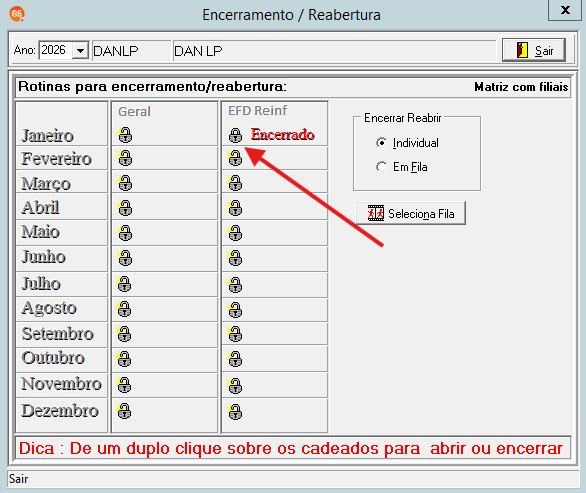Click the EFD Reinf padlock for Agosto

235,310
